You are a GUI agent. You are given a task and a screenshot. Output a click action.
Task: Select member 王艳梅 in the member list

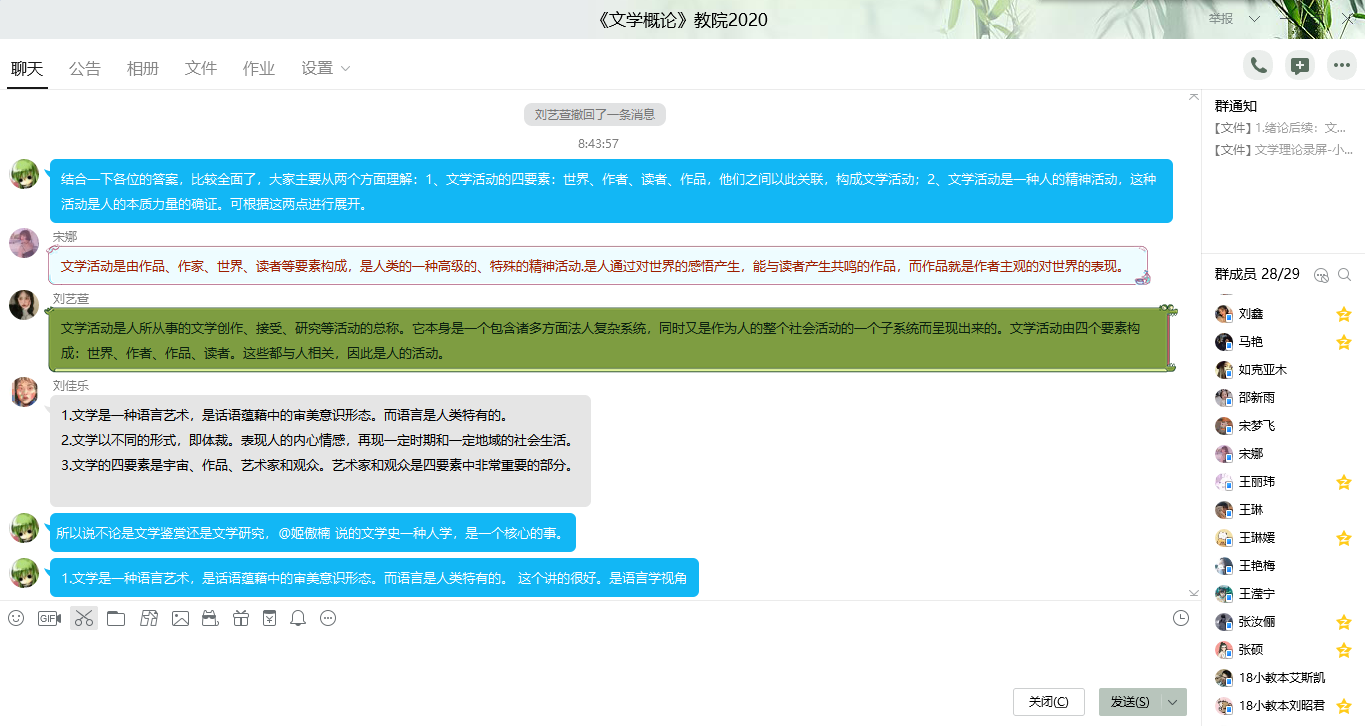pyautogui.click(x=1256, y=566)
